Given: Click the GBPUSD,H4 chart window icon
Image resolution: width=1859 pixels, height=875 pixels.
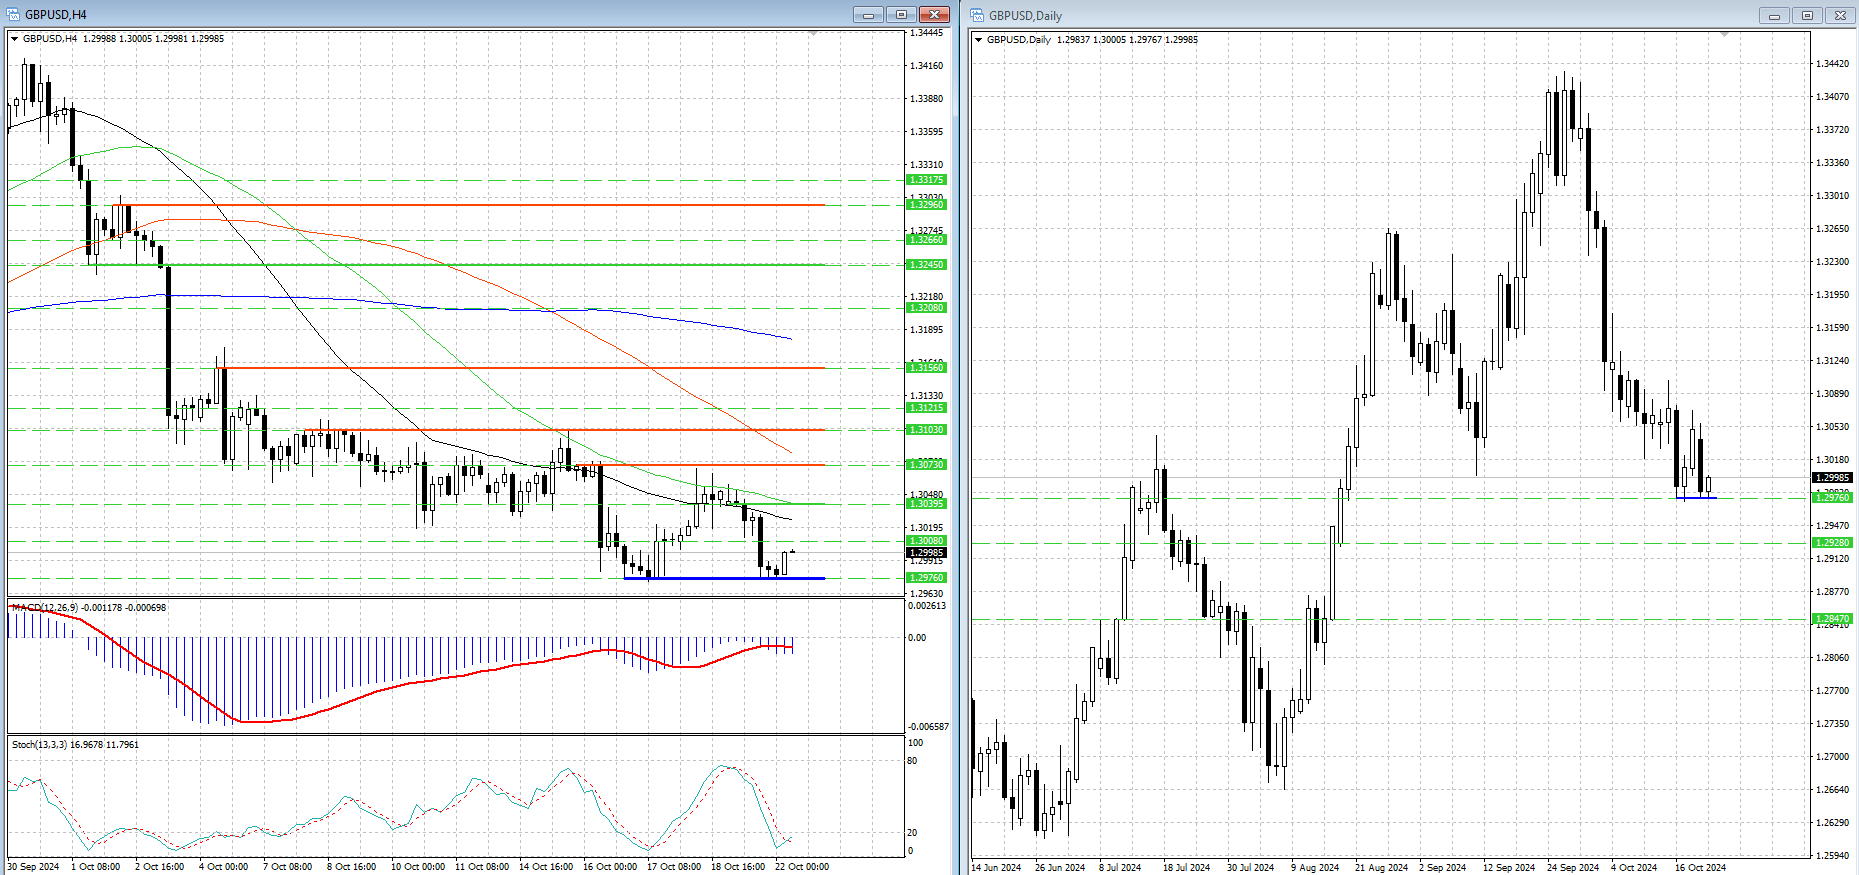Looking at the screenshot, I should tap(13, 15).
